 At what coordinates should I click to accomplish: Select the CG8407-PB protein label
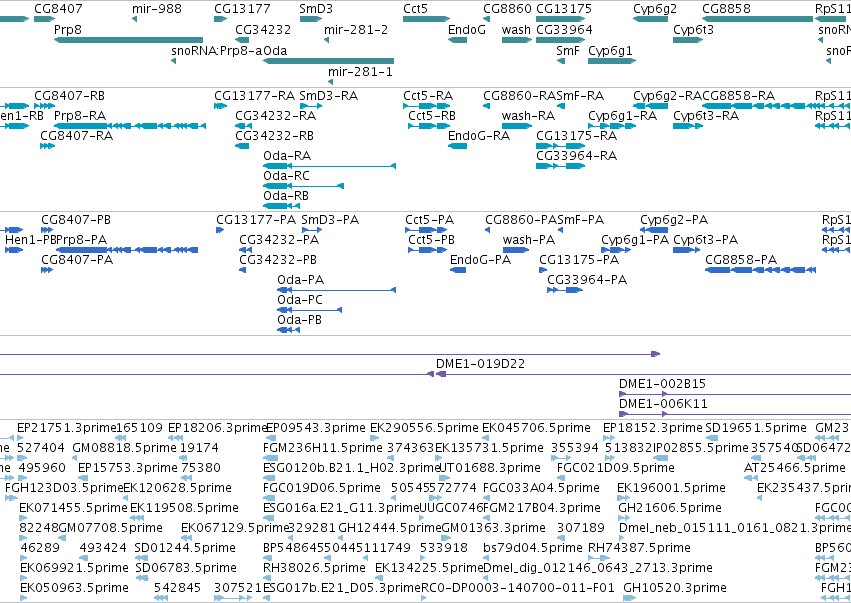coord(76,220)
